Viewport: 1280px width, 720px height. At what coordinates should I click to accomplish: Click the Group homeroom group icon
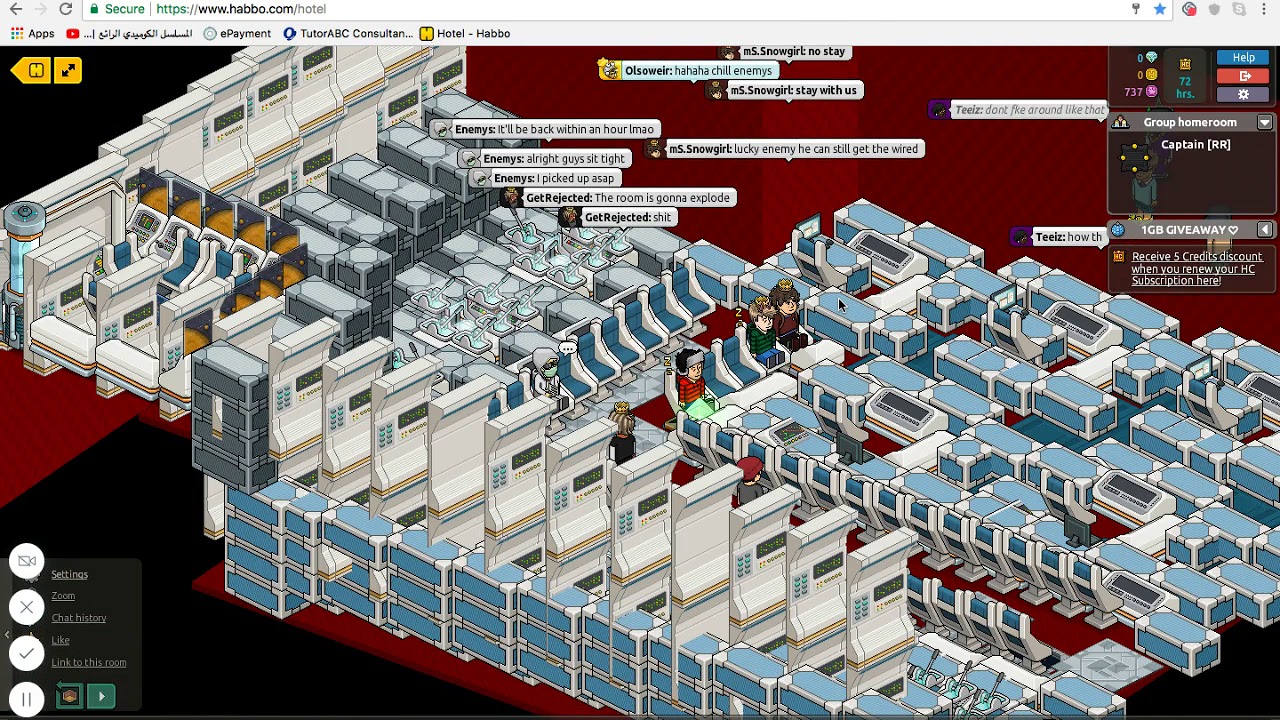tap(1121, 122)
